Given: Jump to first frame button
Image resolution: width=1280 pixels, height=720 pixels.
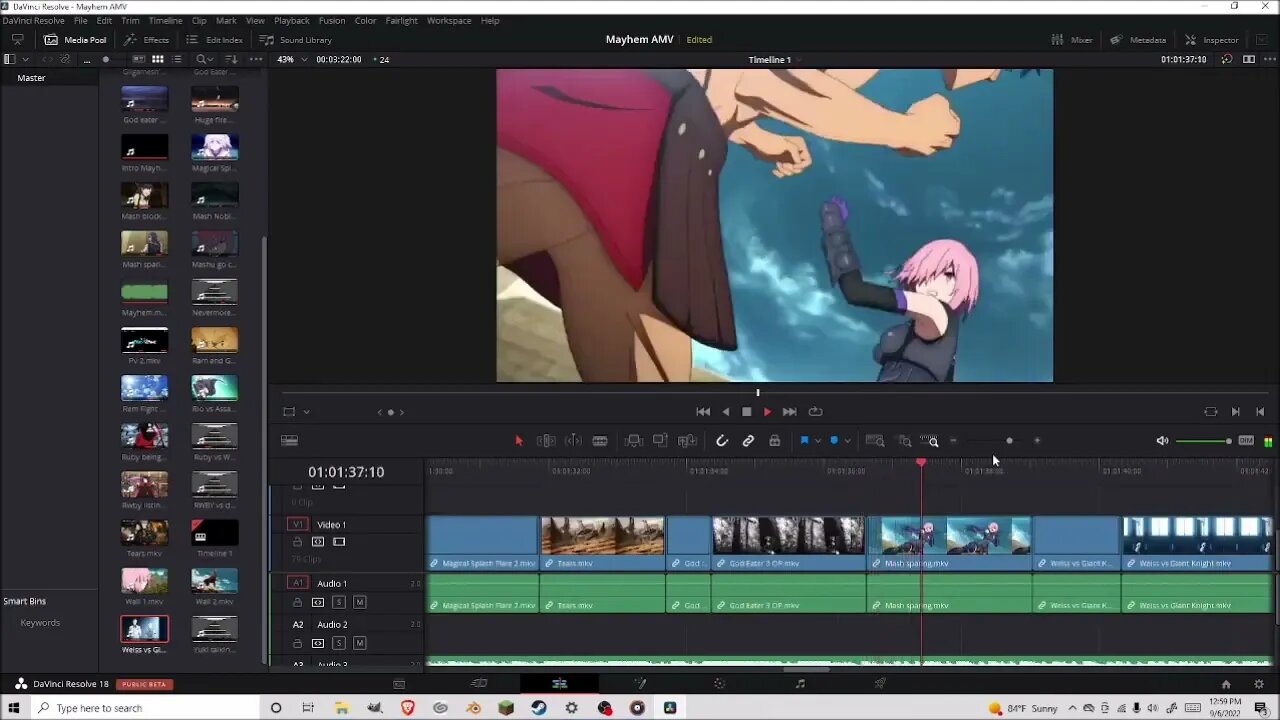Looking at the screenshot, I should (x=703, y=412).
